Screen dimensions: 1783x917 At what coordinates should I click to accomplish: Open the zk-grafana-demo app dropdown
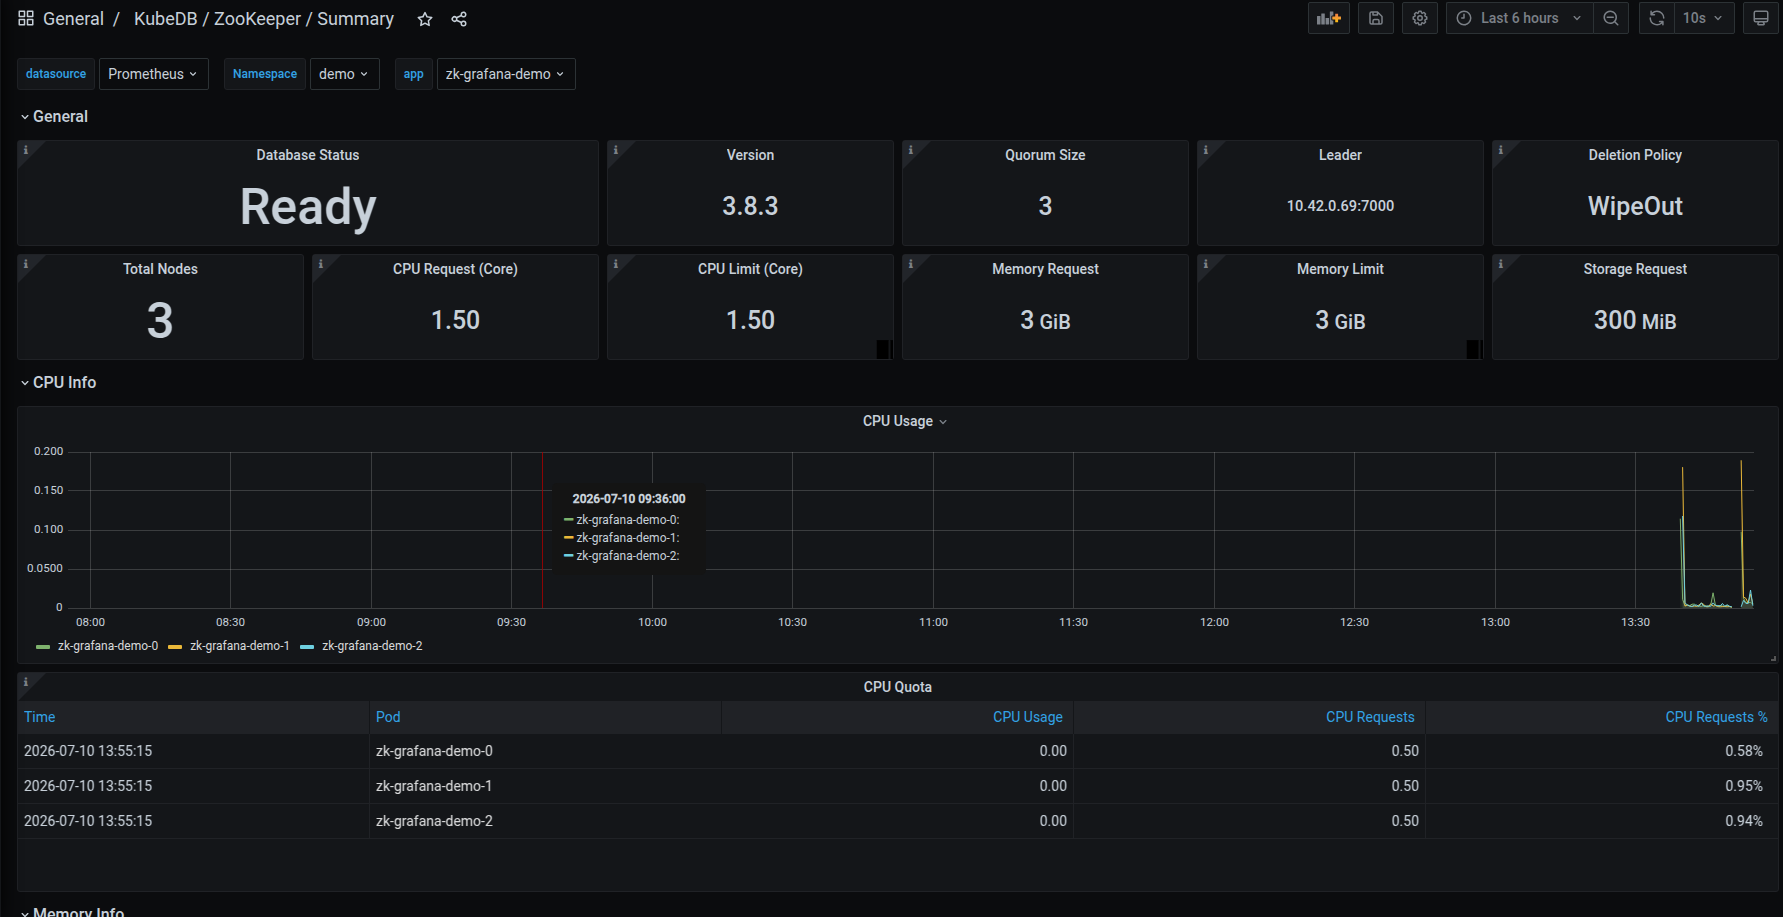(506, 74)
